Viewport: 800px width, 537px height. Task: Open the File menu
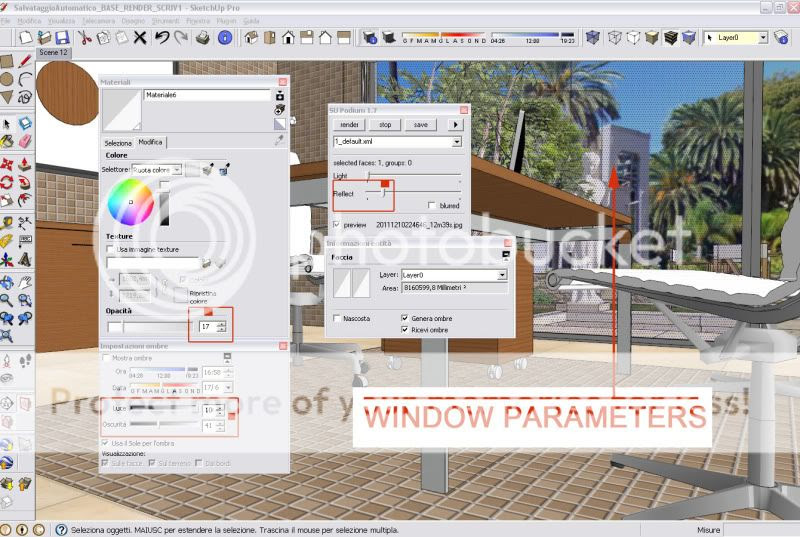(5, 21)
